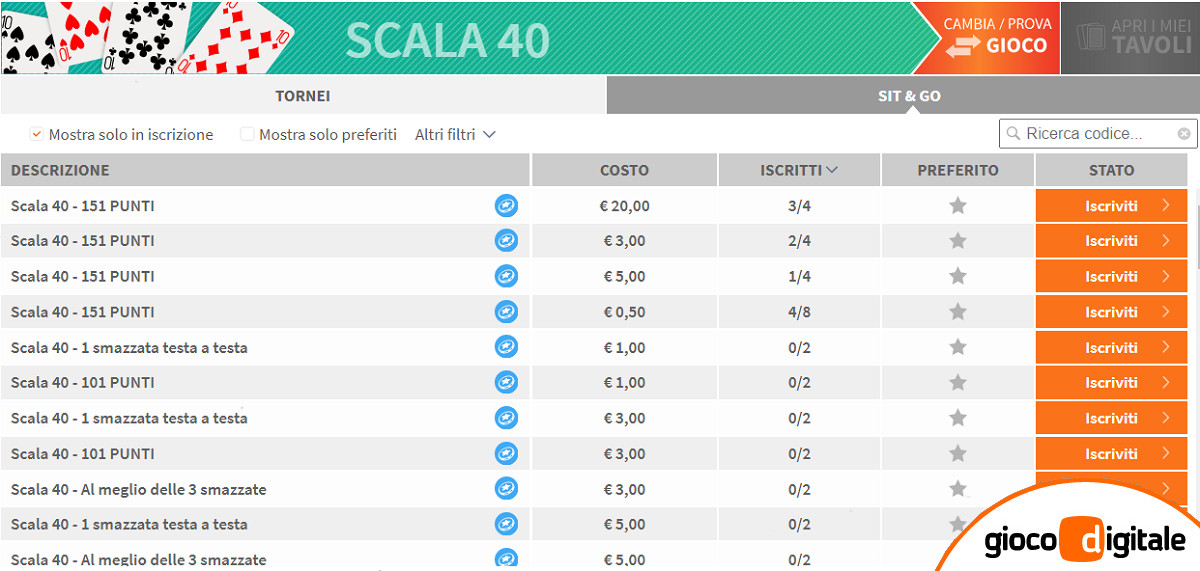Favorite the €20,00 table with star
Viewport: 1200px width, 571px height.
tap(957, 206)
